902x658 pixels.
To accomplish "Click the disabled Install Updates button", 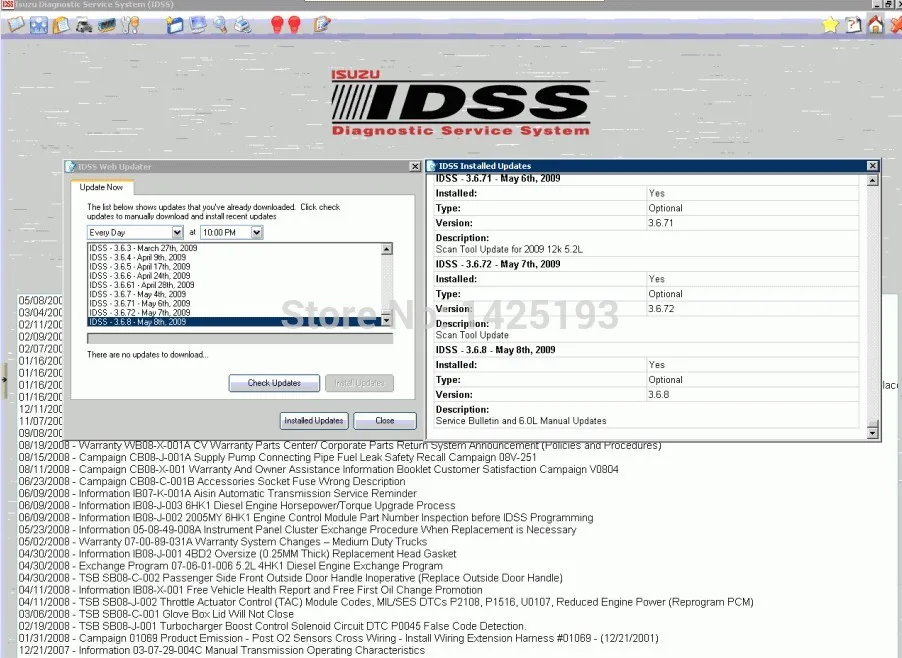I will 359,383.
